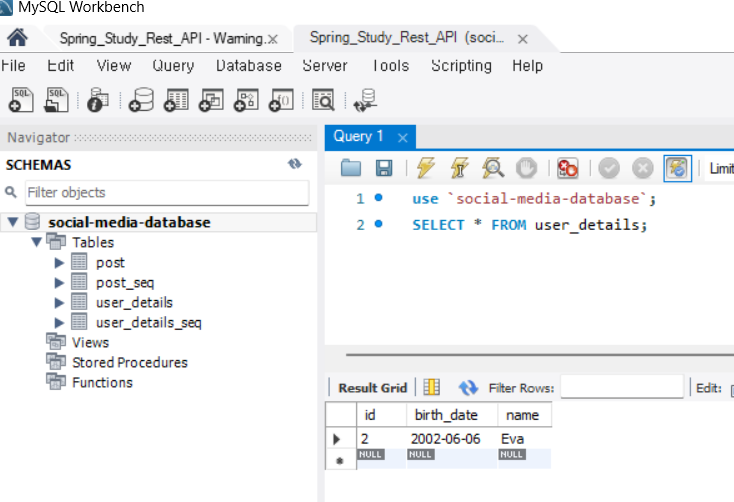Switch to Spring_Study_Rest_API - Warning tab

click(161, 38)
